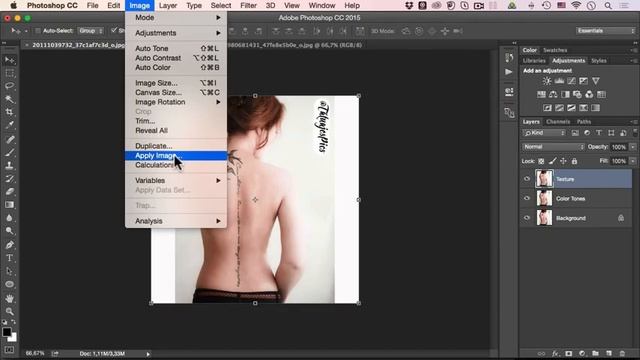The image size is (640, 360).
Task: Select the Gradient tool
Action: pyautogui.click(x=10, y=205)
